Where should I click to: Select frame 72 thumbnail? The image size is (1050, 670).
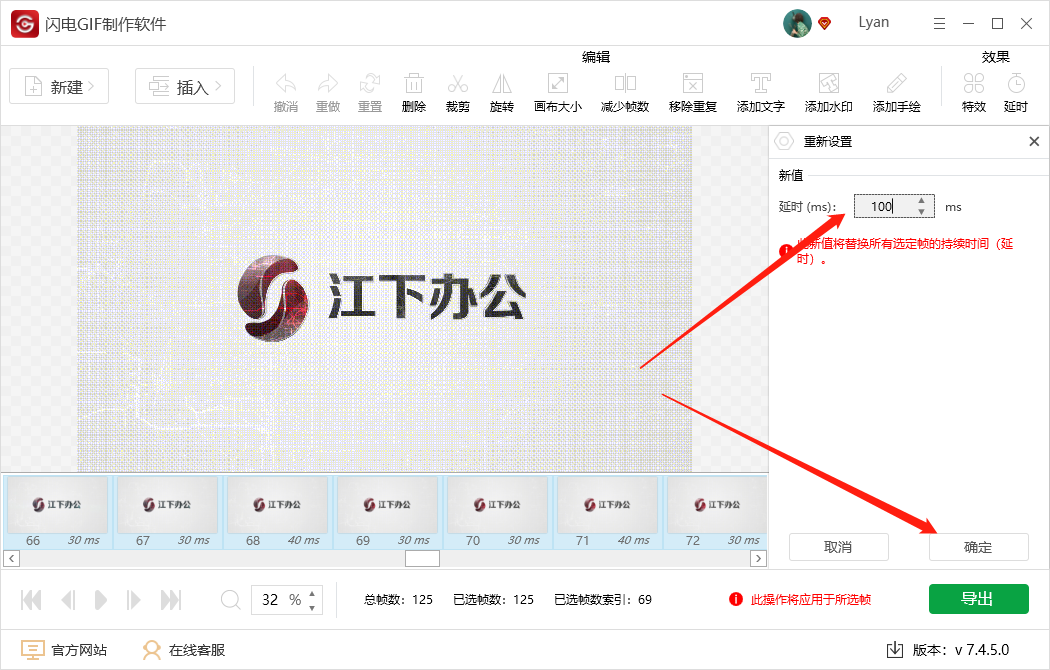coord(716,513)
